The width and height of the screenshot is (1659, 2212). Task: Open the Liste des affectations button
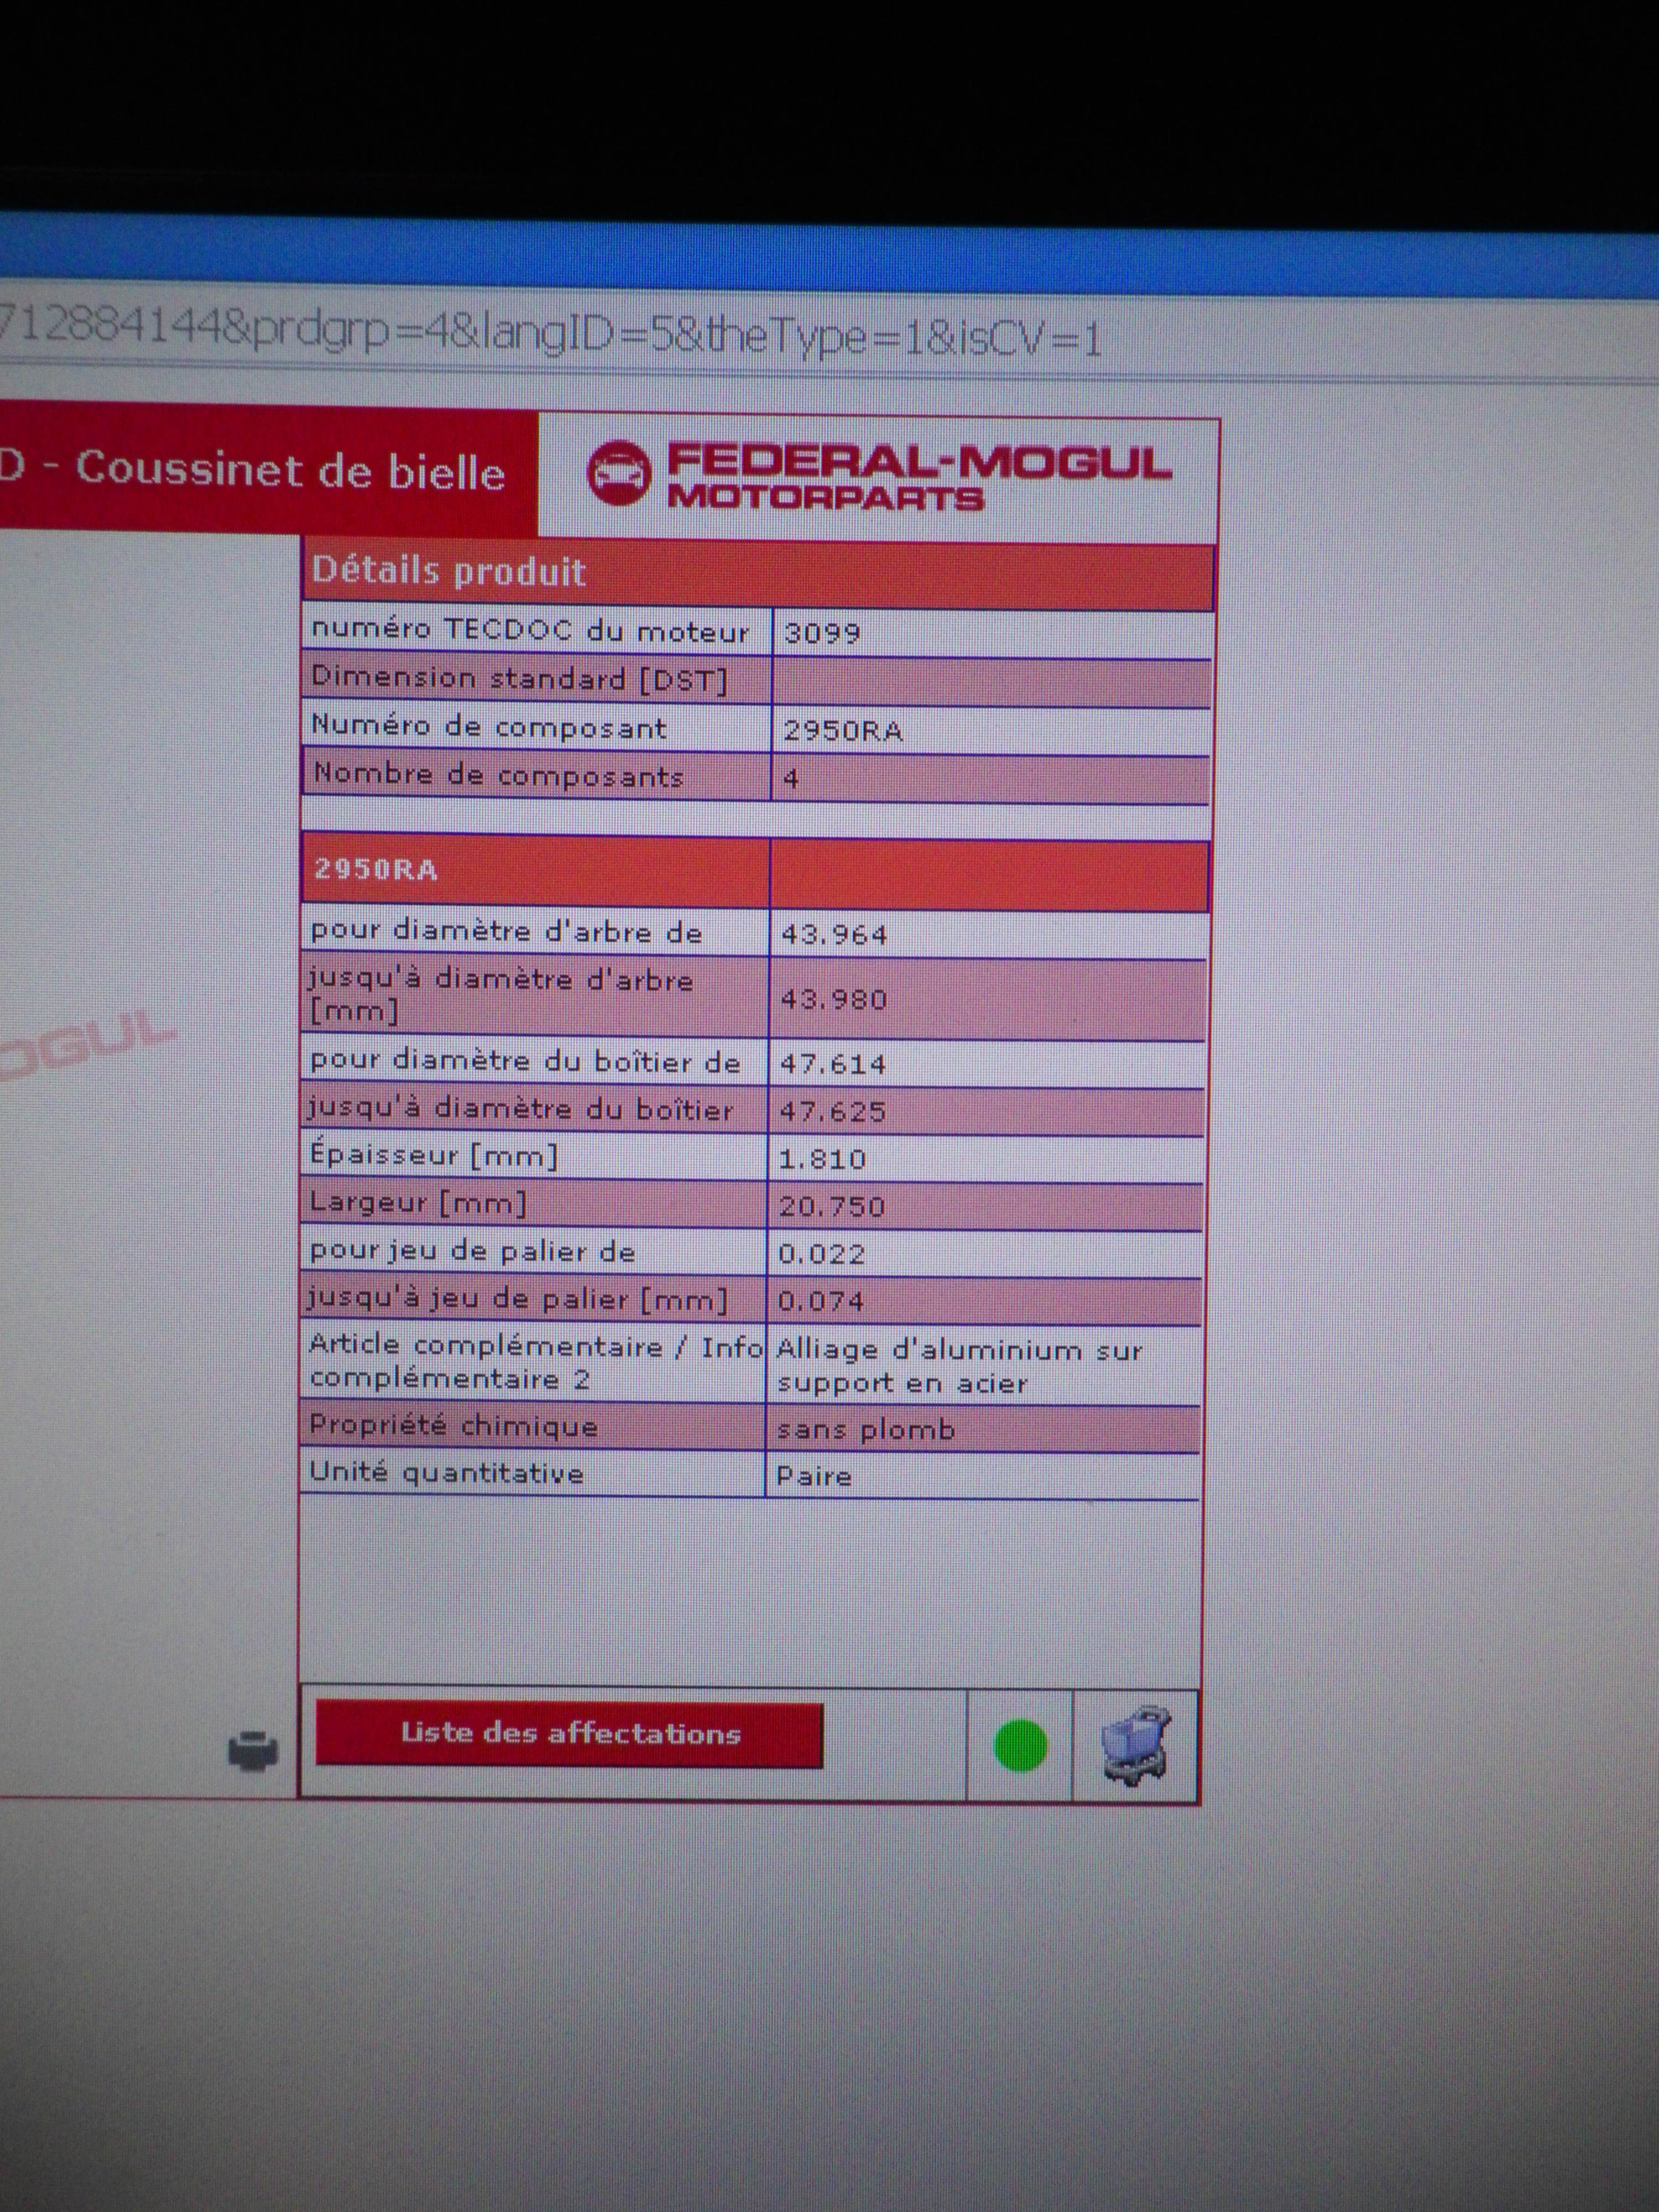click(x=569, y=1734)
